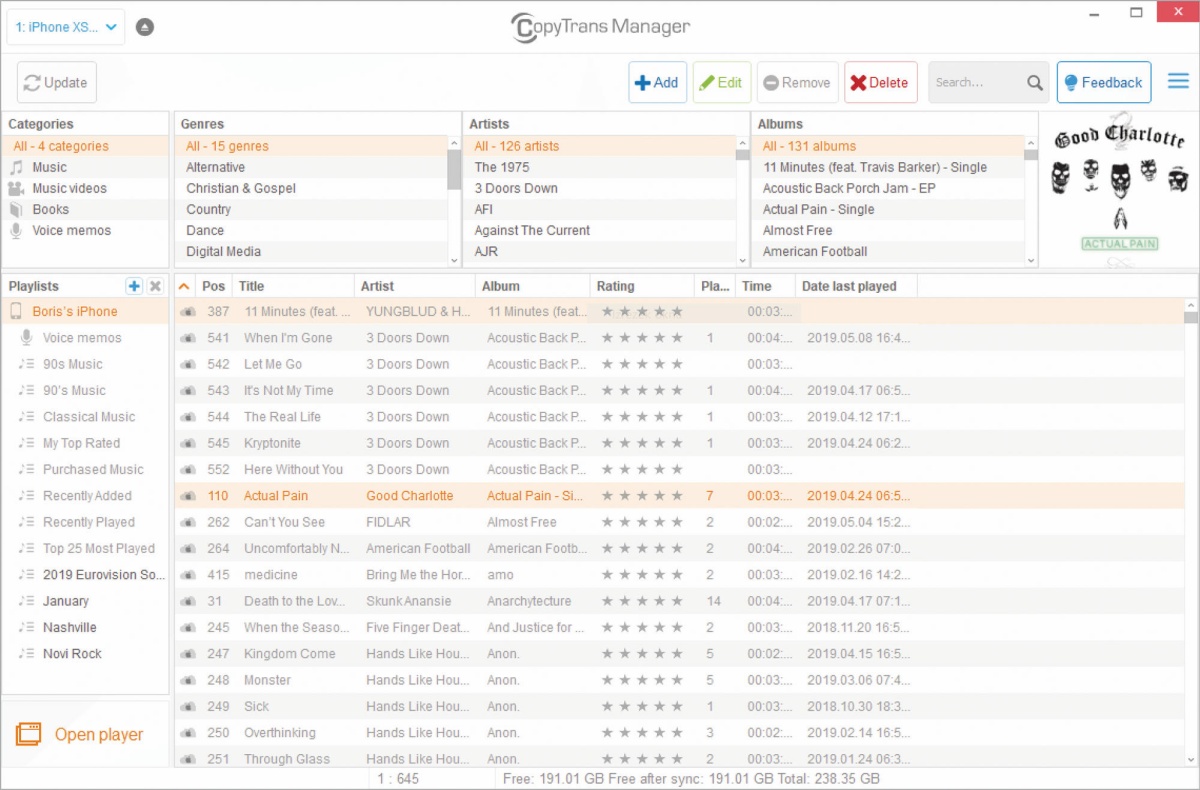Sort by Date last played column
1200x790 pixels.
point(856,286)
